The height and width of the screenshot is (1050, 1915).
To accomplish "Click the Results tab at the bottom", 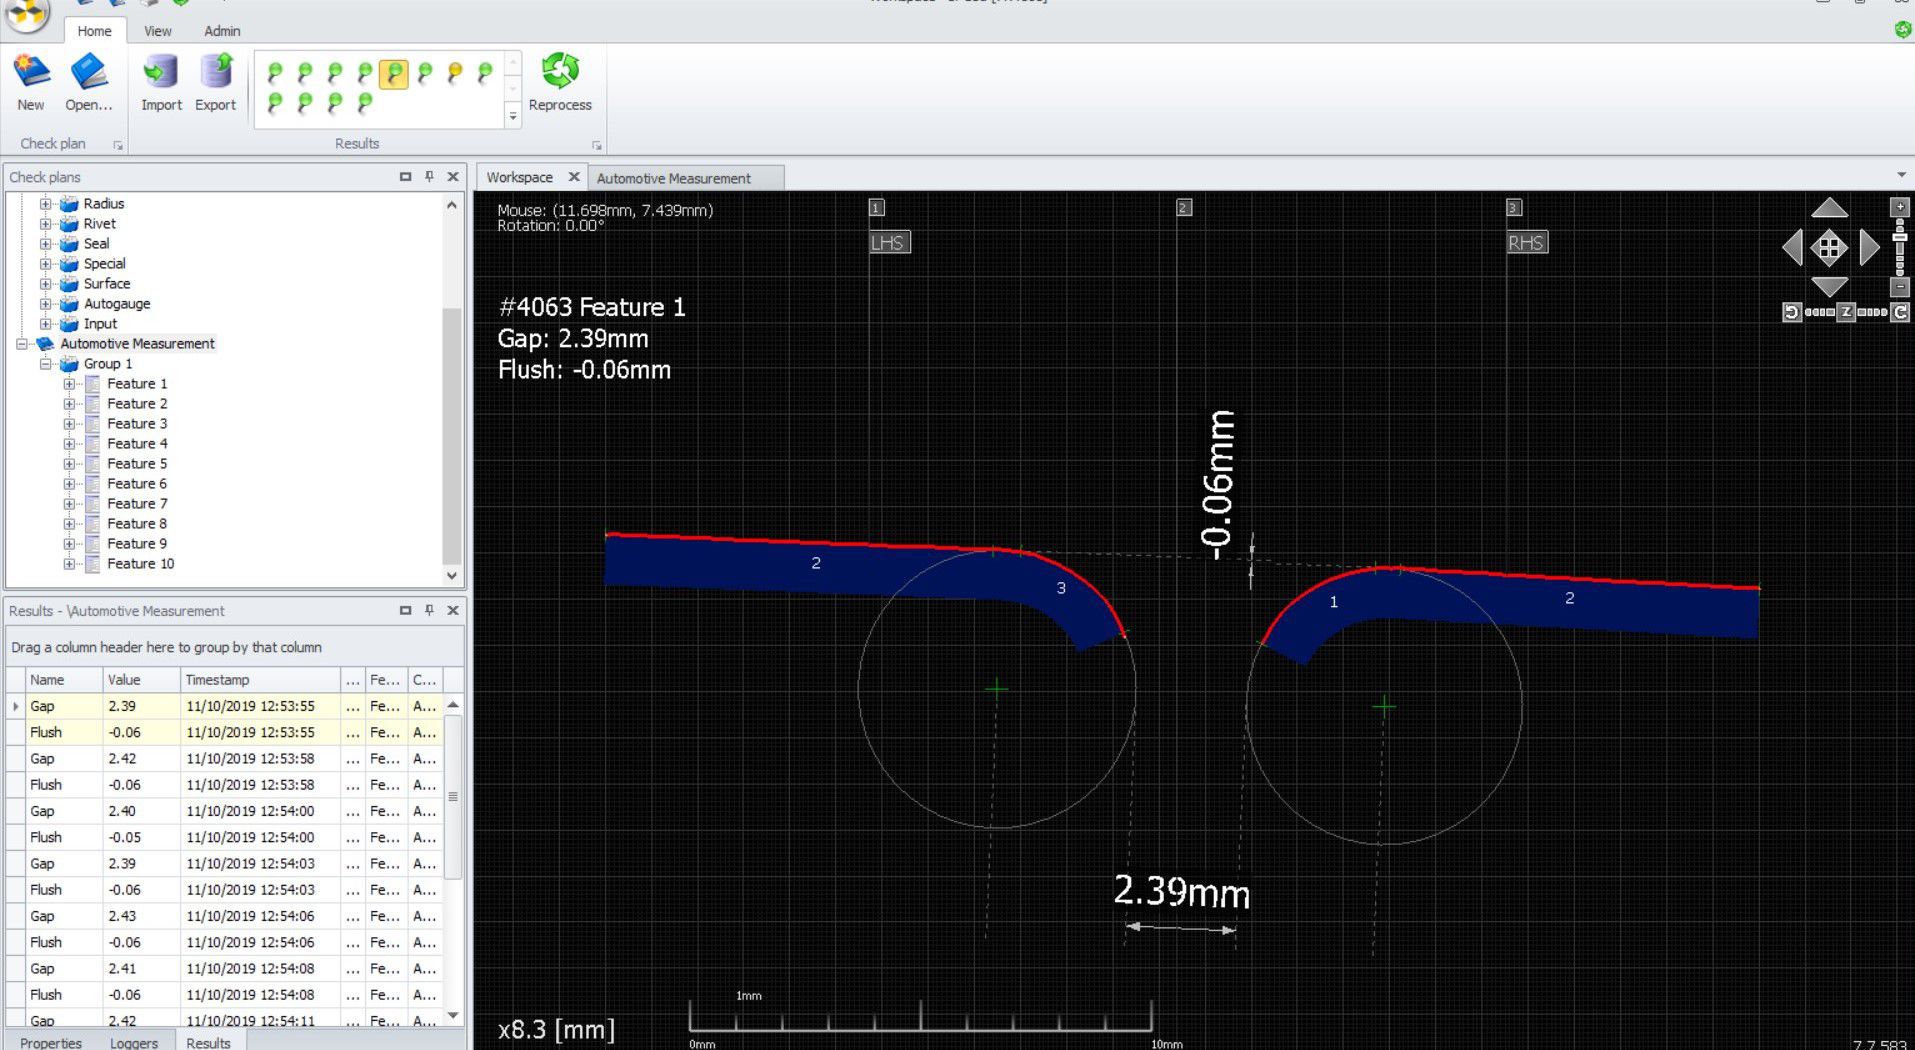I will click(x=208, y=1042).
